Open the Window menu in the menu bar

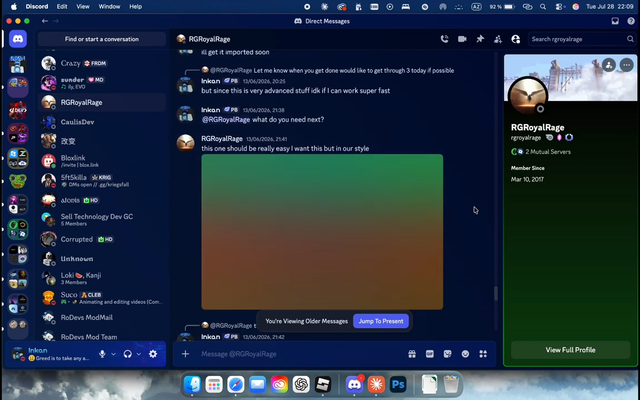pyautogui.click(x=109, y=7)
